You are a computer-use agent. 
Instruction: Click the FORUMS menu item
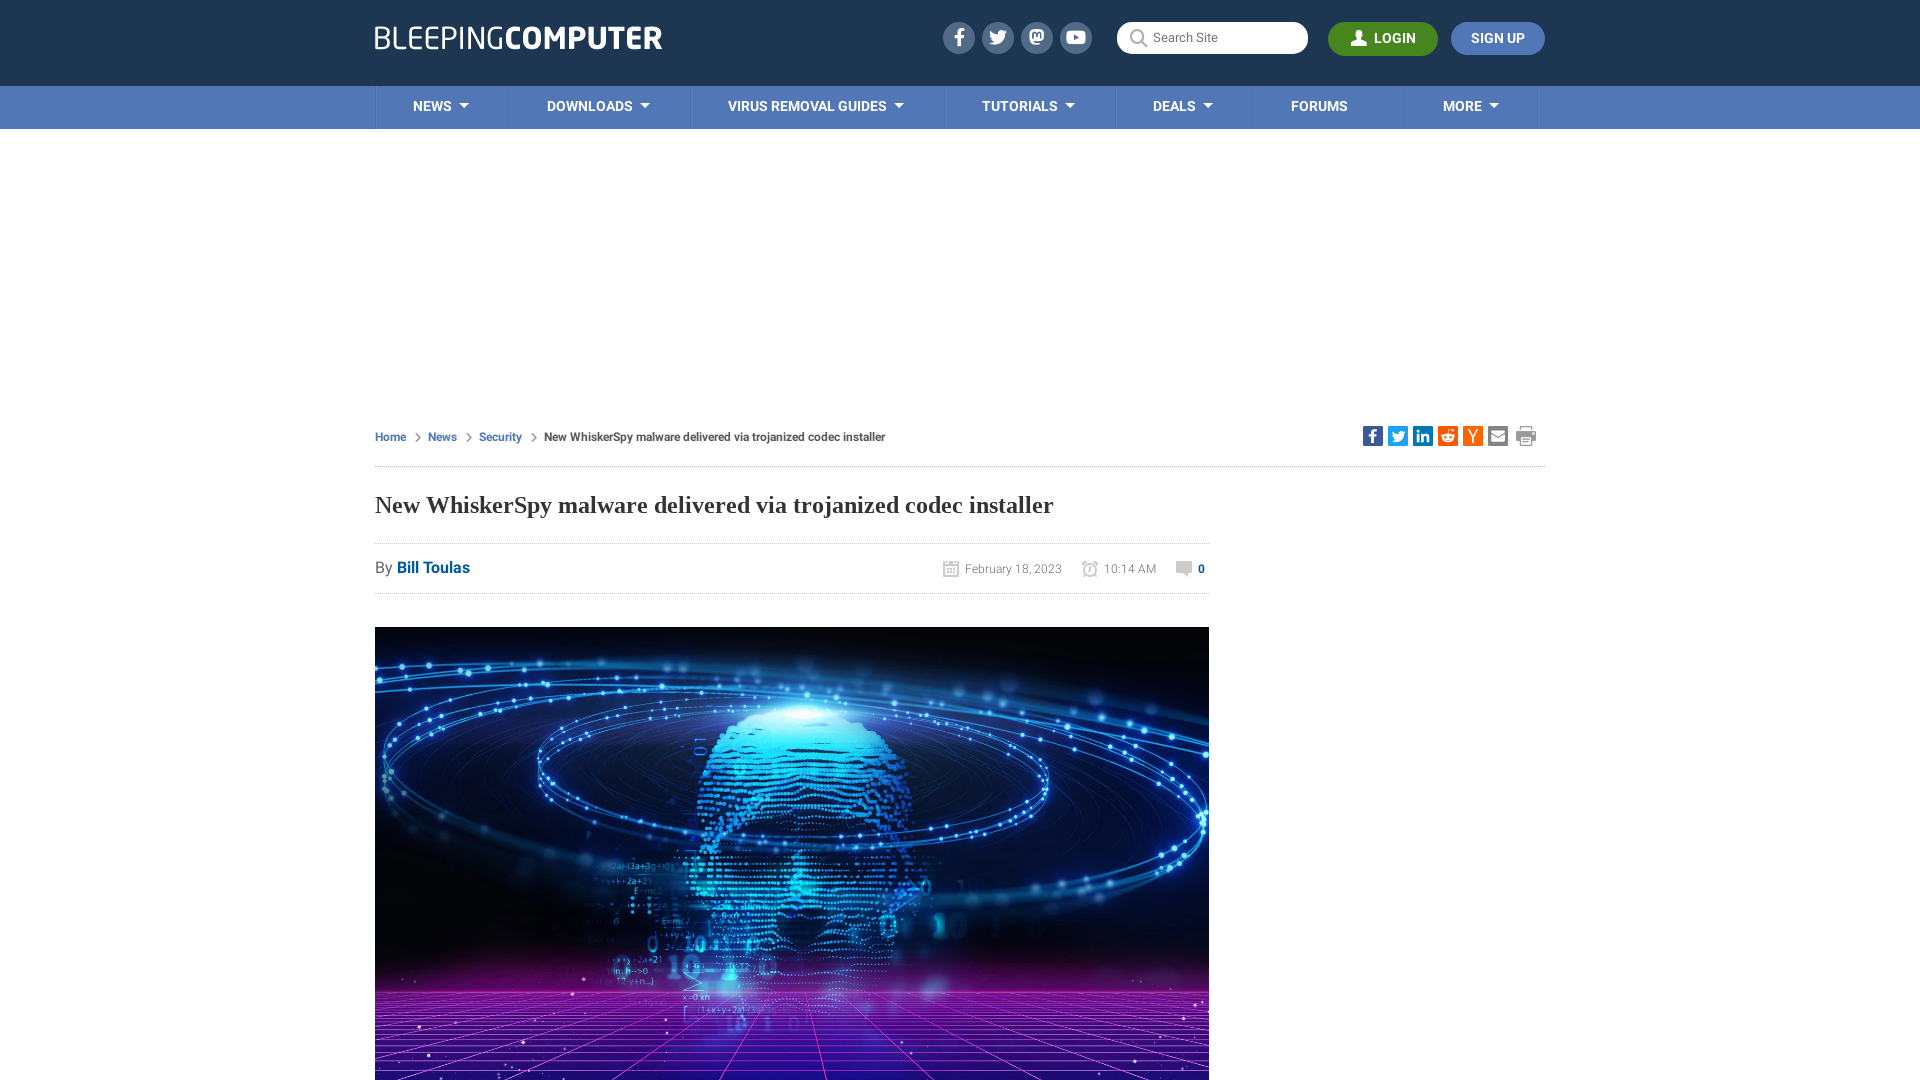1319,105
